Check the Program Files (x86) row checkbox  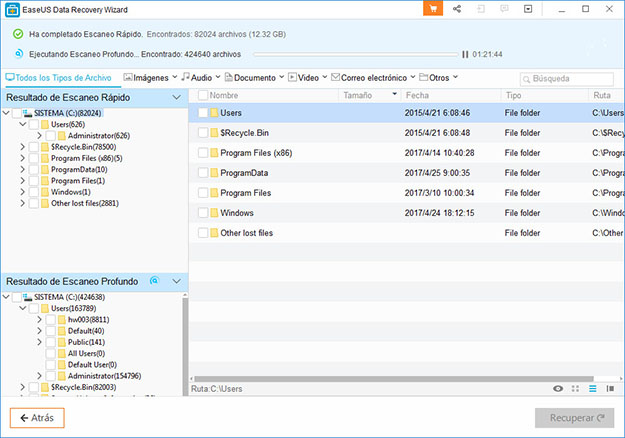pos(203,153)
